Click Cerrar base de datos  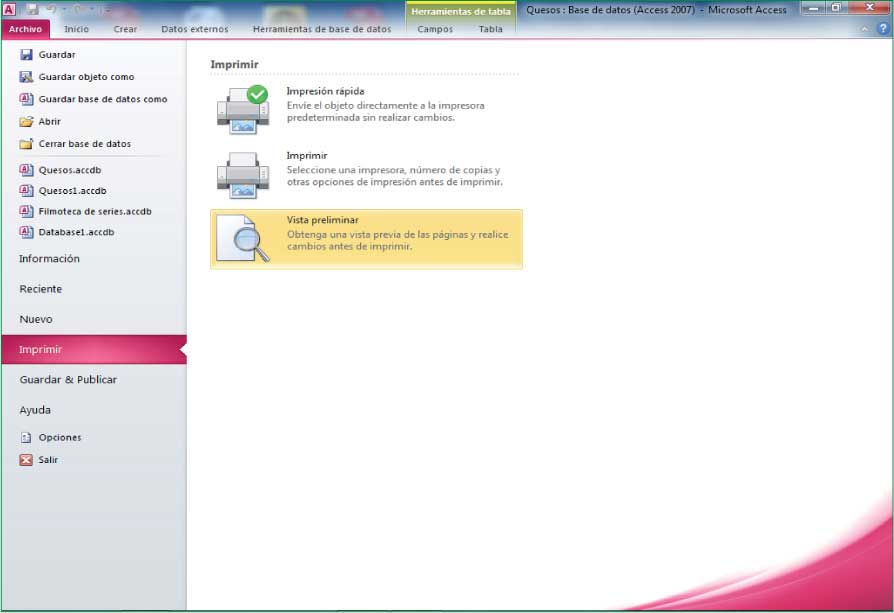point(84,144)
